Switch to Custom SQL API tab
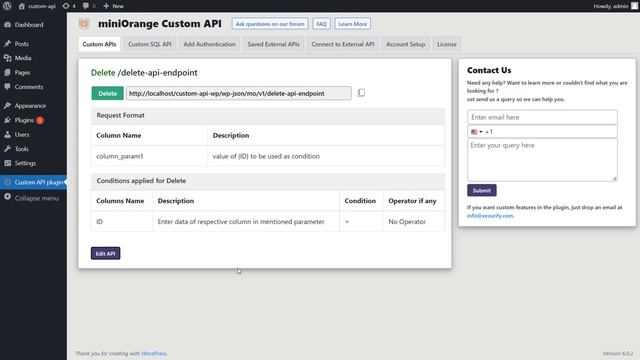This screenshot has width=640, height=360. (150, 44)
